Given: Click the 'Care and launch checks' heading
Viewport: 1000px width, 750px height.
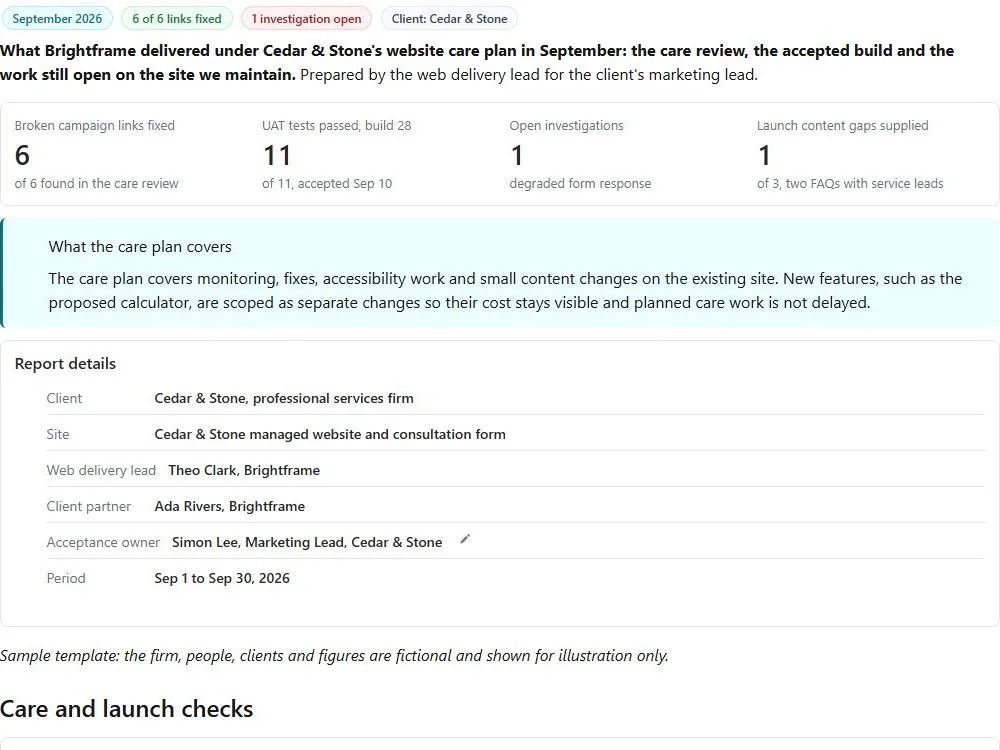Looking at the screenshot, I should click(126, 709).
